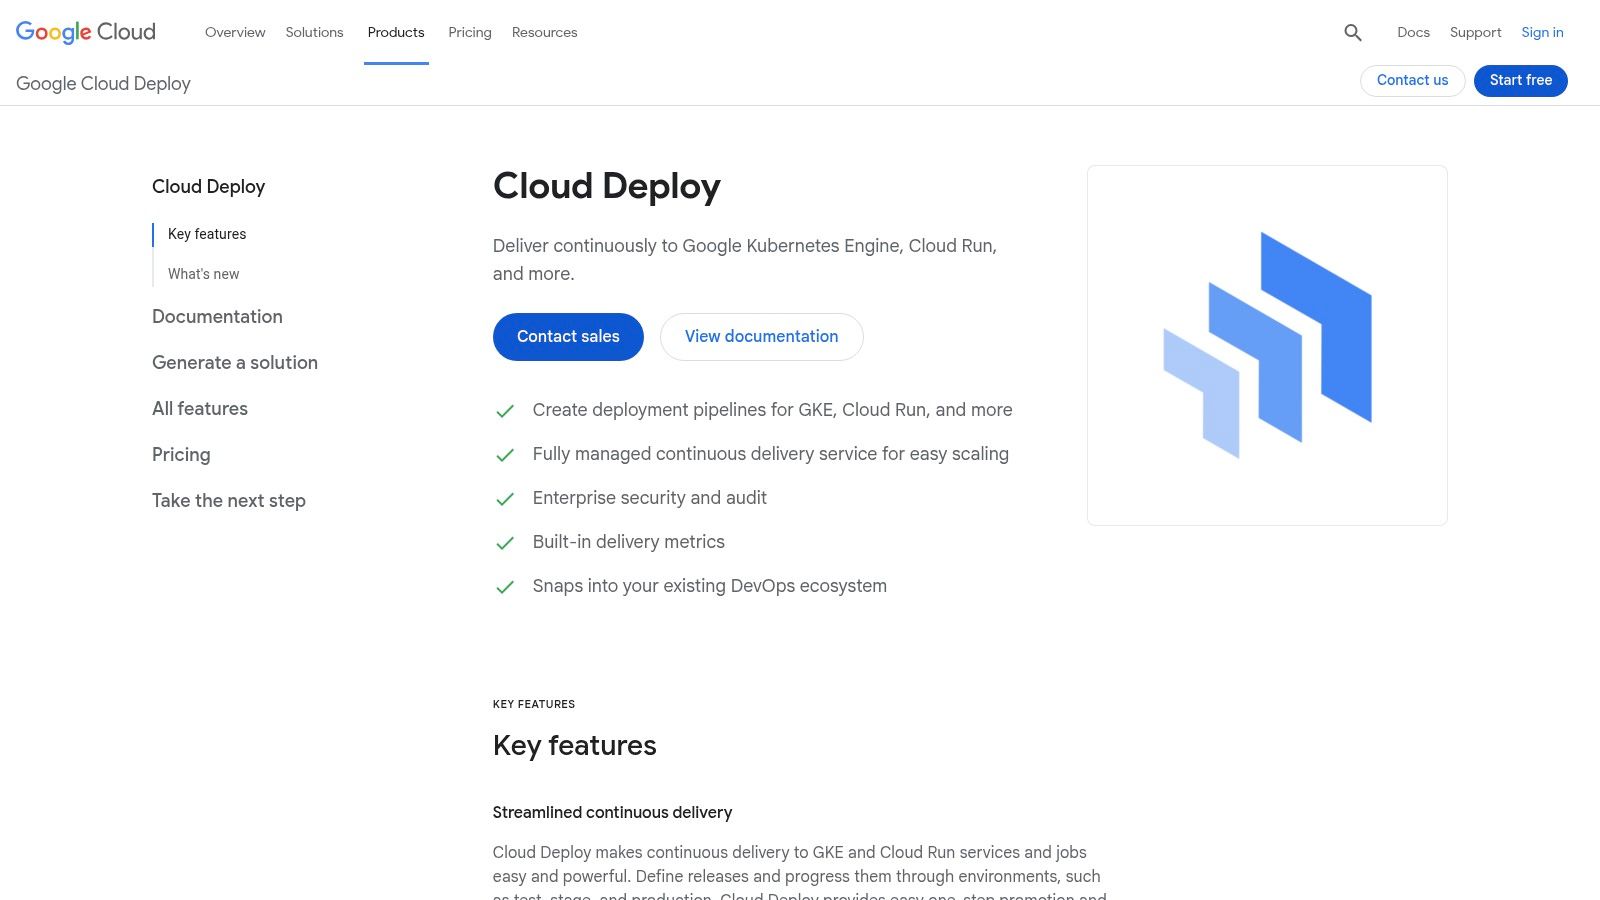
Task: Select the Products nav tab
Action: pos(396,32)
